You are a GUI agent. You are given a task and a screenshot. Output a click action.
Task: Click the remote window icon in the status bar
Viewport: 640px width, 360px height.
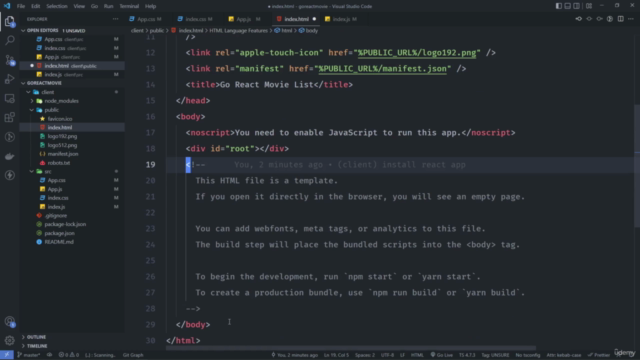pyautogui.click(x=7, y=355)
